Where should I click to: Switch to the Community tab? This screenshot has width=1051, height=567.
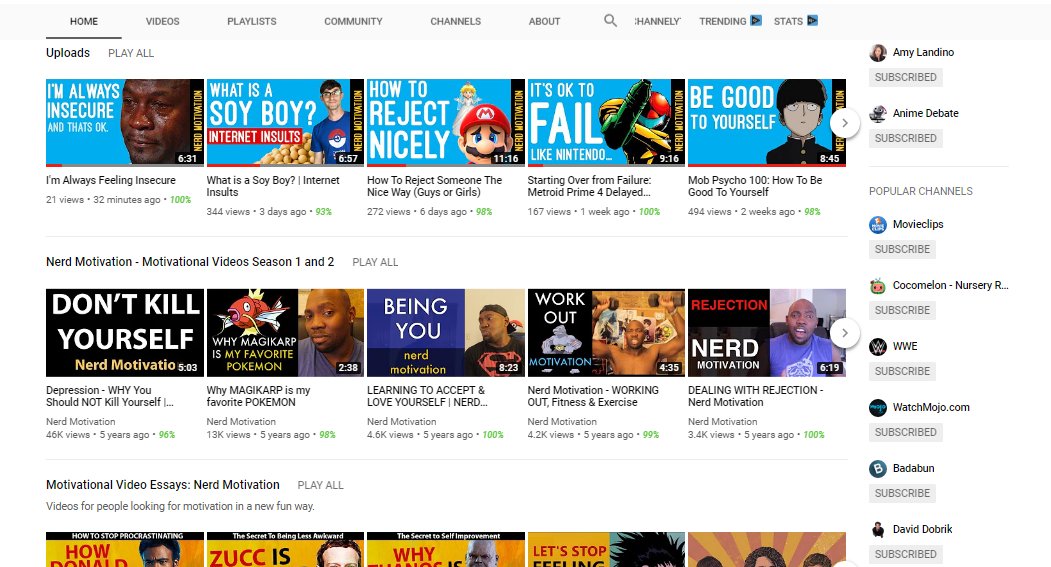pyautogui.click(x=353, y=21)
